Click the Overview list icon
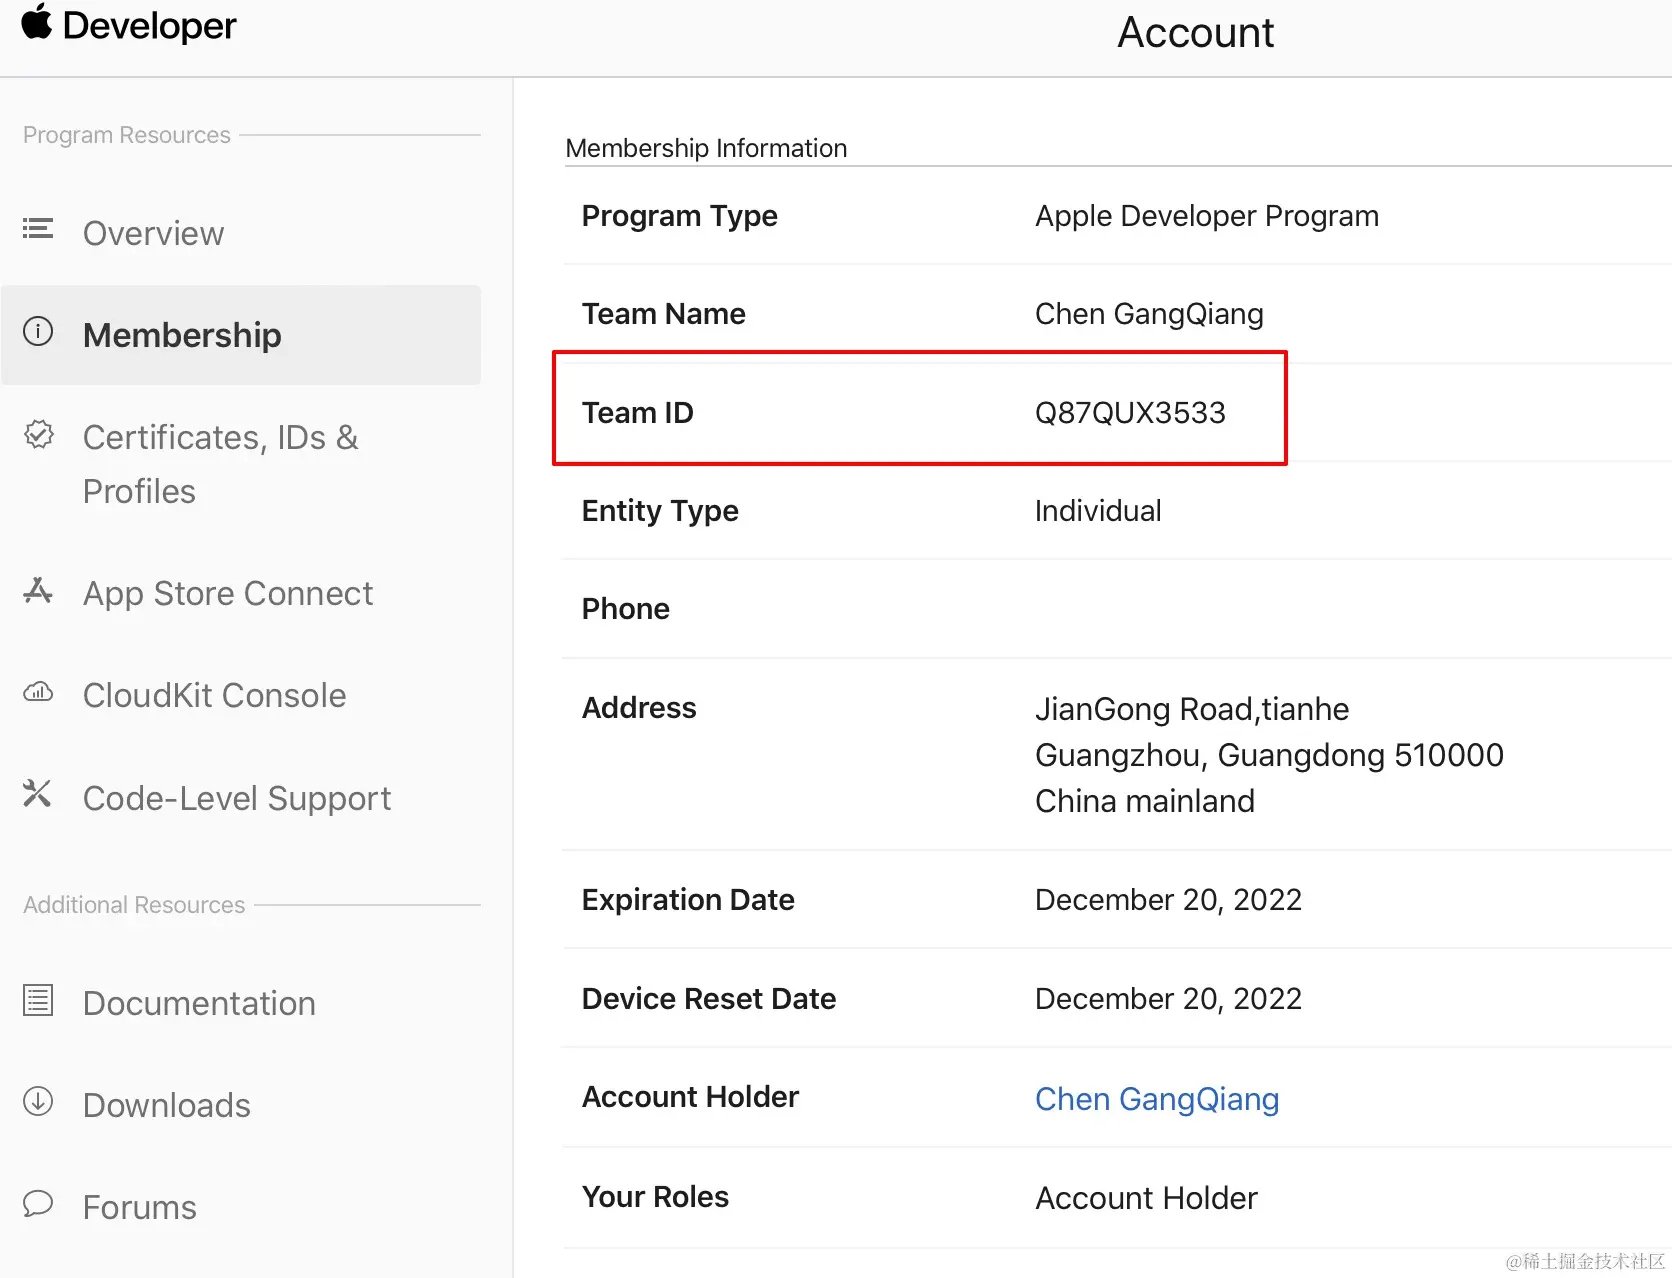Viewport: 1672px width, 1278px height. [x=38, y=229]
